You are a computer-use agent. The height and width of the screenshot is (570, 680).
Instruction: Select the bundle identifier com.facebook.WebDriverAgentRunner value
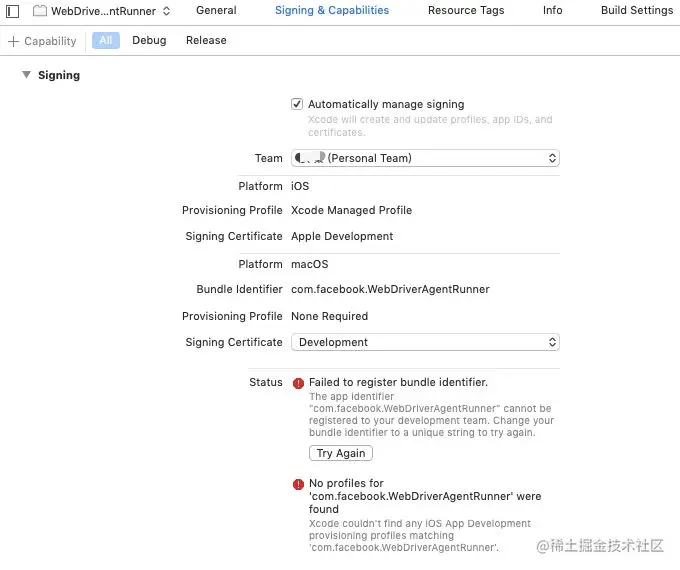pyautogui.click(x=390, y=289)
